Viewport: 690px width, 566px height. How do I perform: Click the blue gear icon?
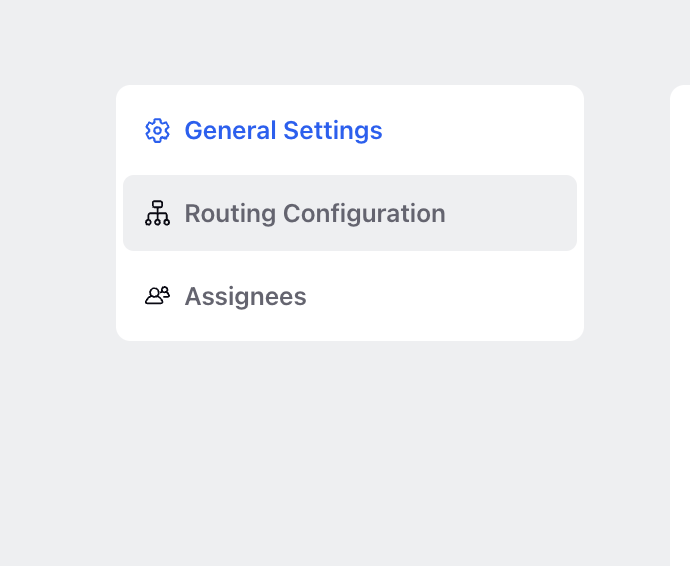(x=157, y=130)
